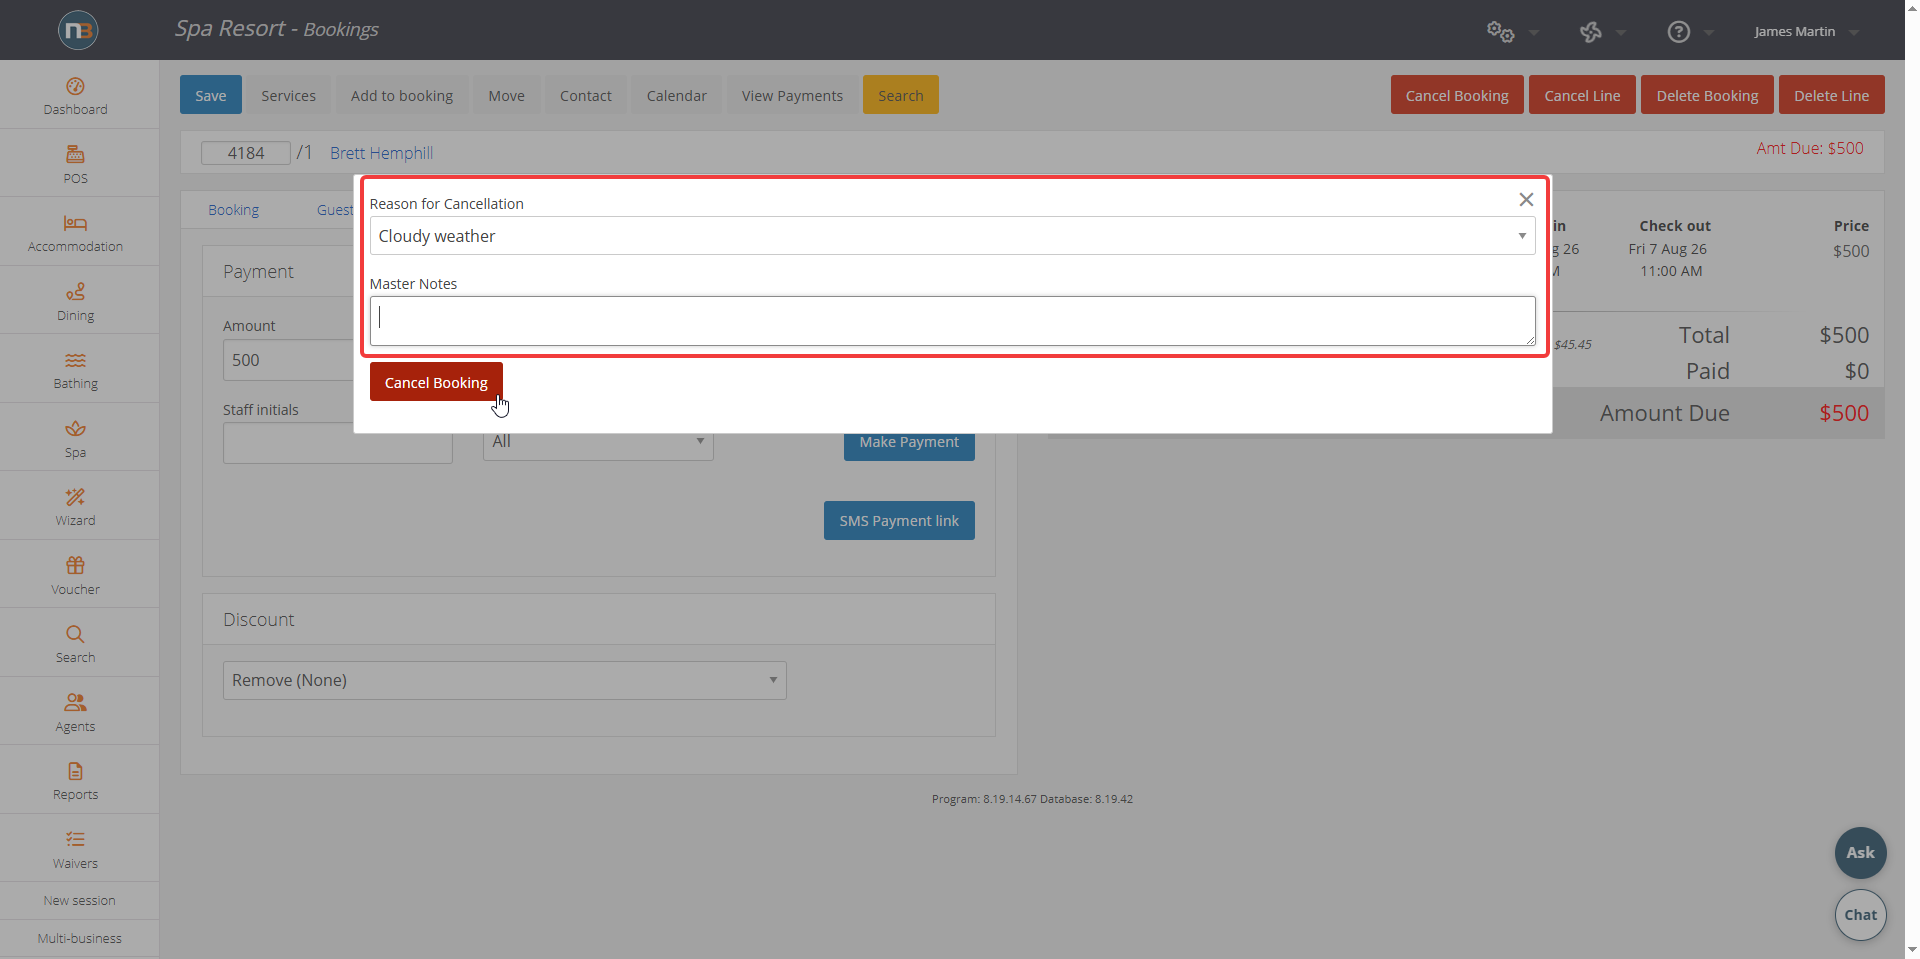Click the blue Save button
The height and width of the screenshot is (959, 1920).
coord(211,95)
